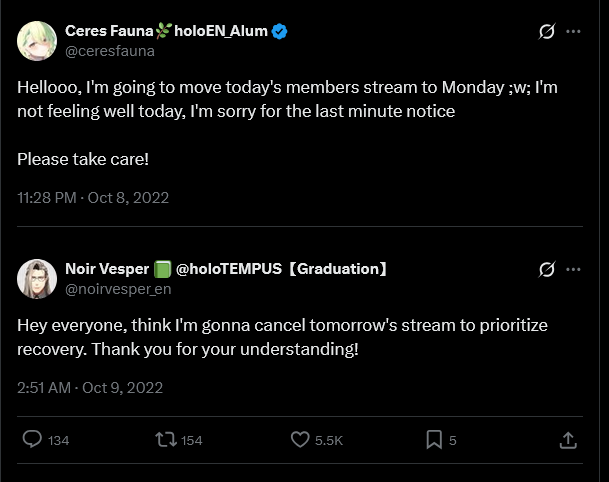
Task: Click Ceres Fauna's verified badge
Action: pos(281,31)
